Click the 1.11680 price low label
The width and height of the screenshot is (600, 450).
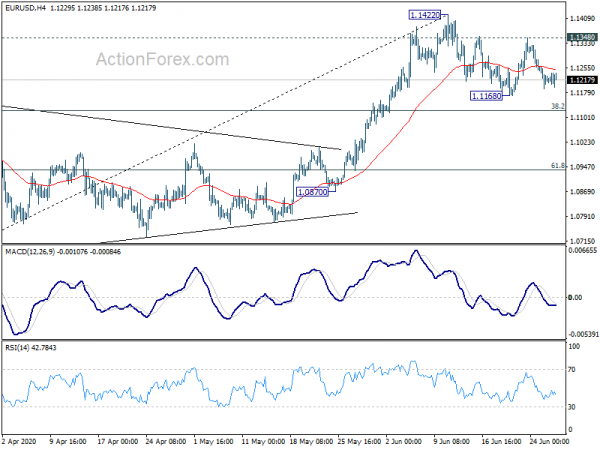point(486,96)
